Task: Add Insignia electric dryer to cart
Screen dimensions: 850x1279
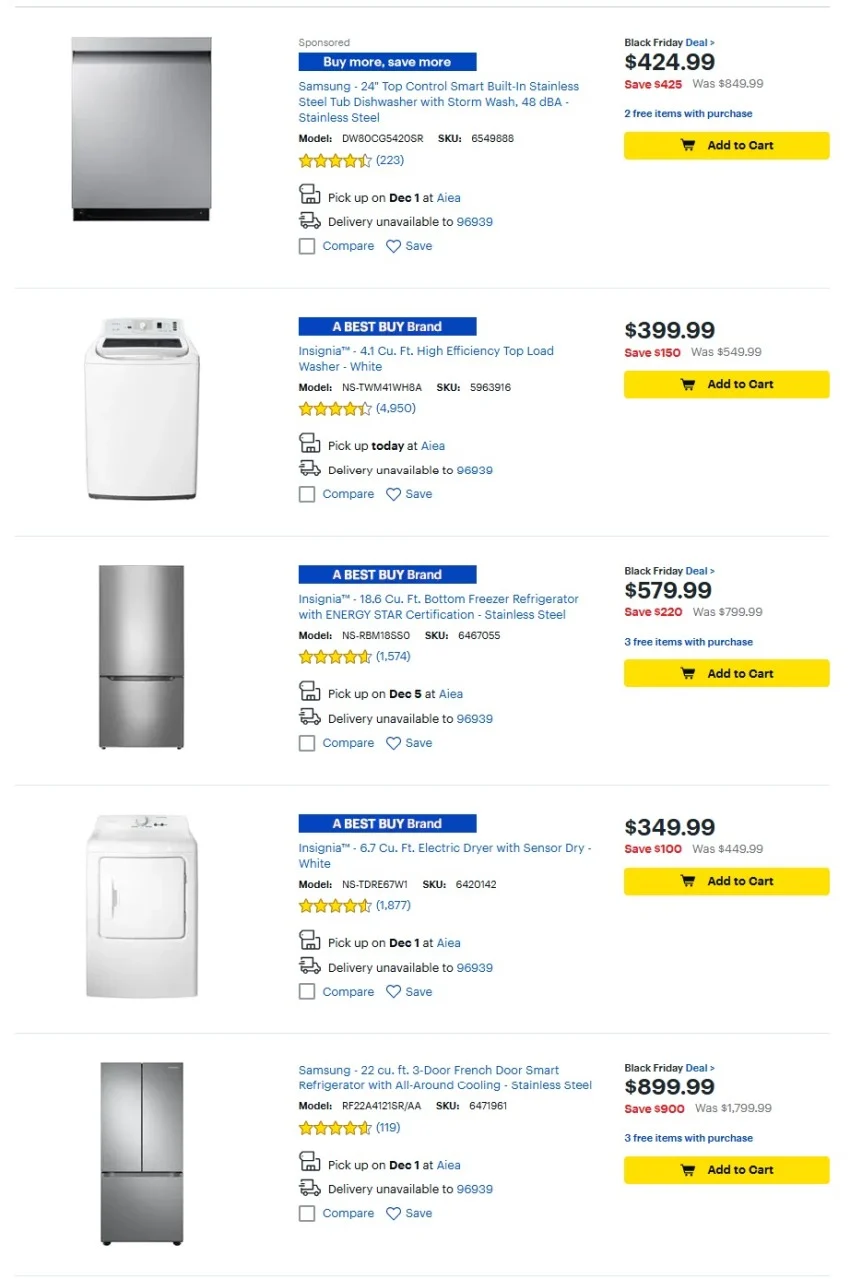Action: (726, 881)
